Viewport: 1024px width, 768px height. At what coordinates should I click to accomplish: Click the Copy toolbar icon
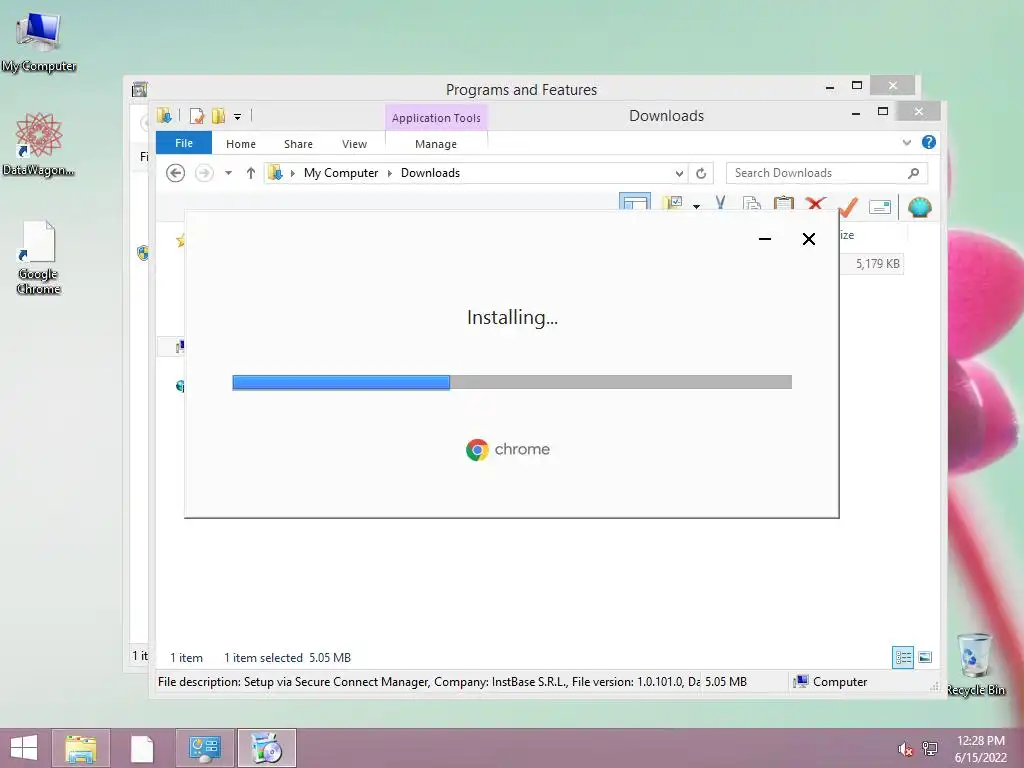[752, 203]
